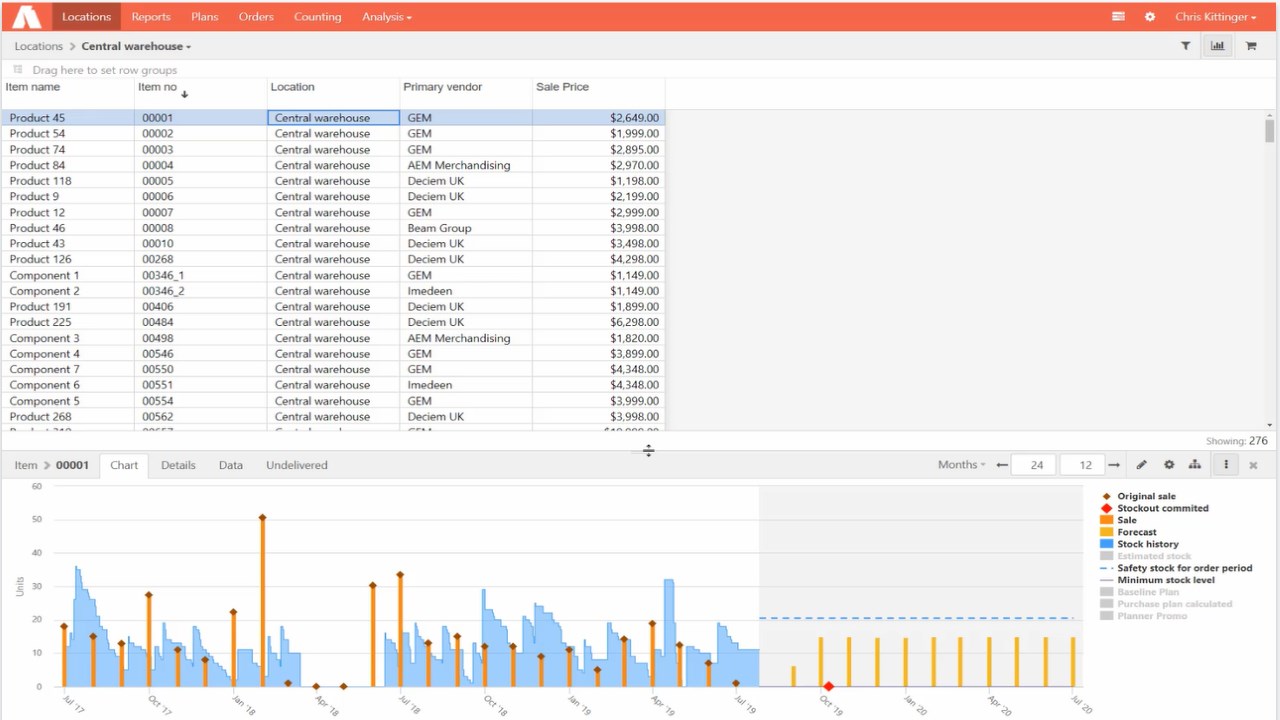Click the row group drag icon
This screenshot has width=1280, height=720.
18,70
